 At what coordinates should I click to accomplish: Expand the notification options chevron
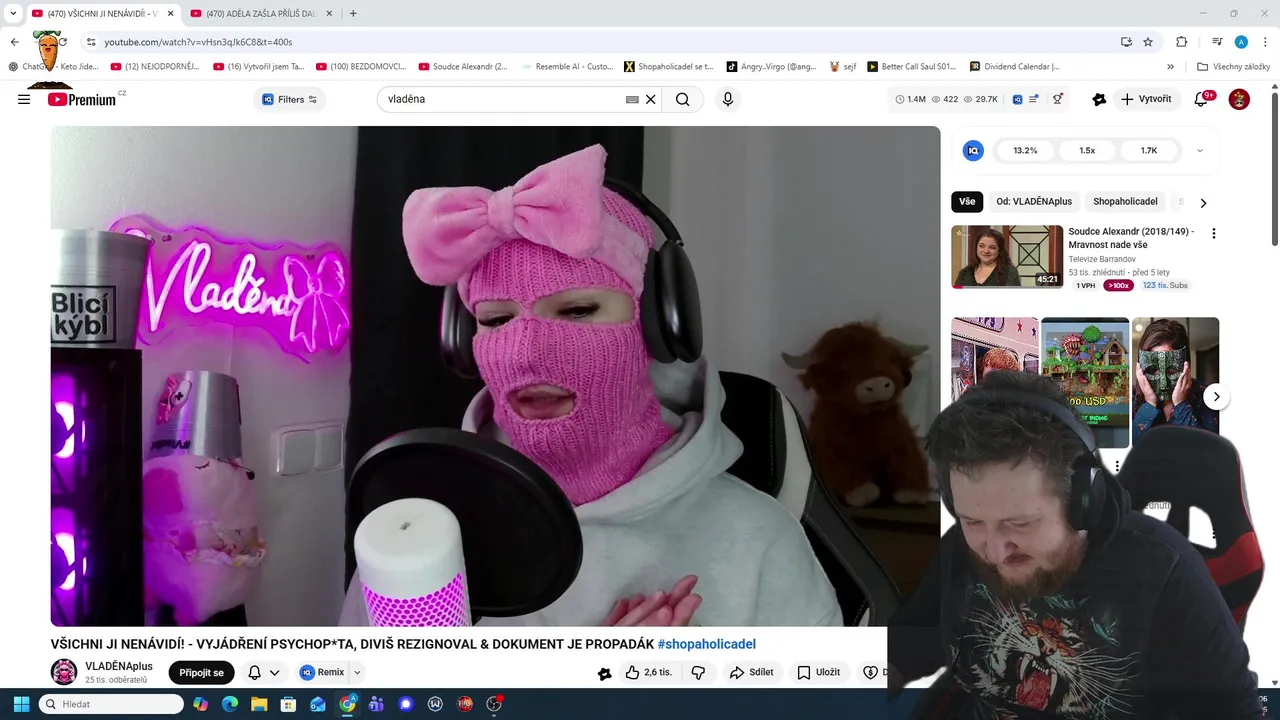(x=274, y=673)
